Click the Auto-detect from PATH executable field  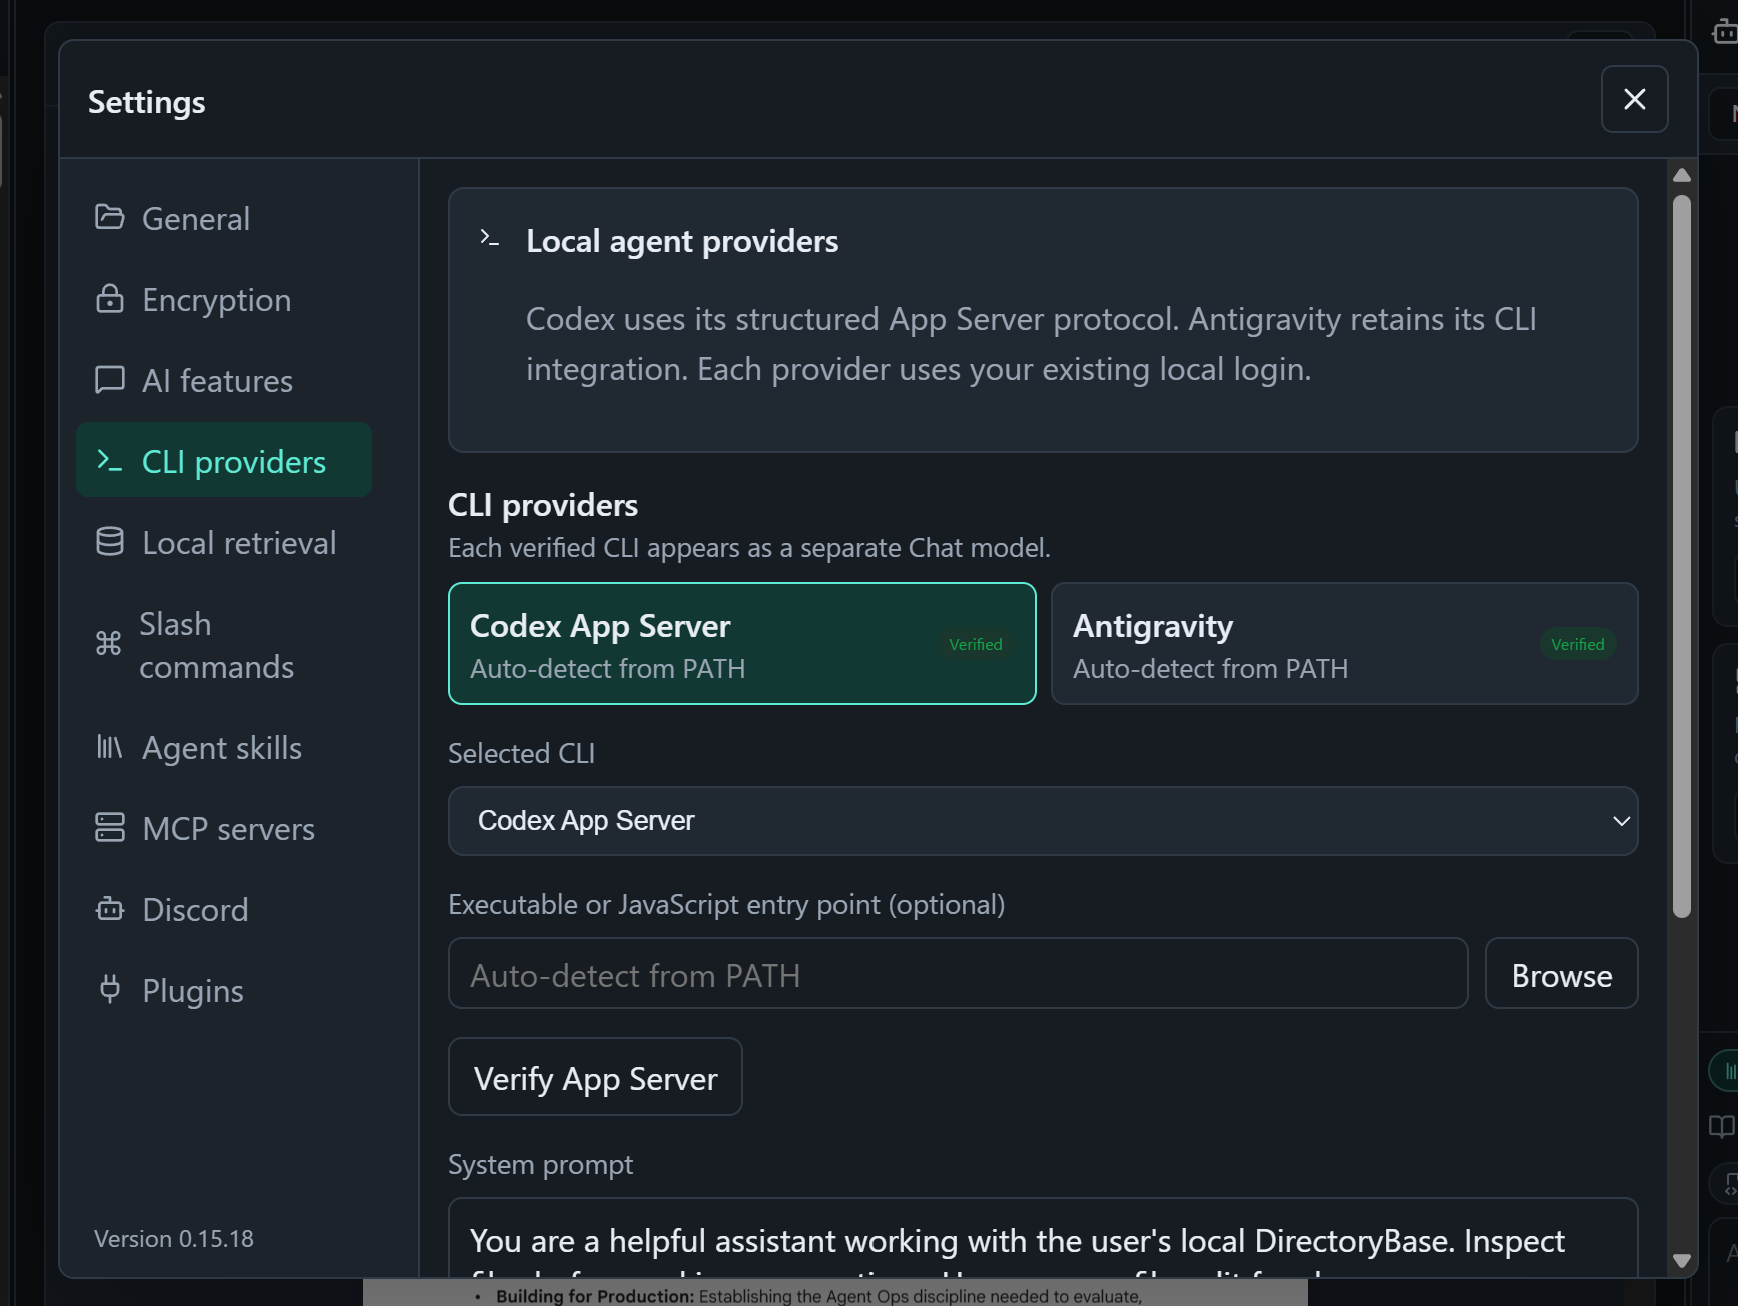pos(958,974)
